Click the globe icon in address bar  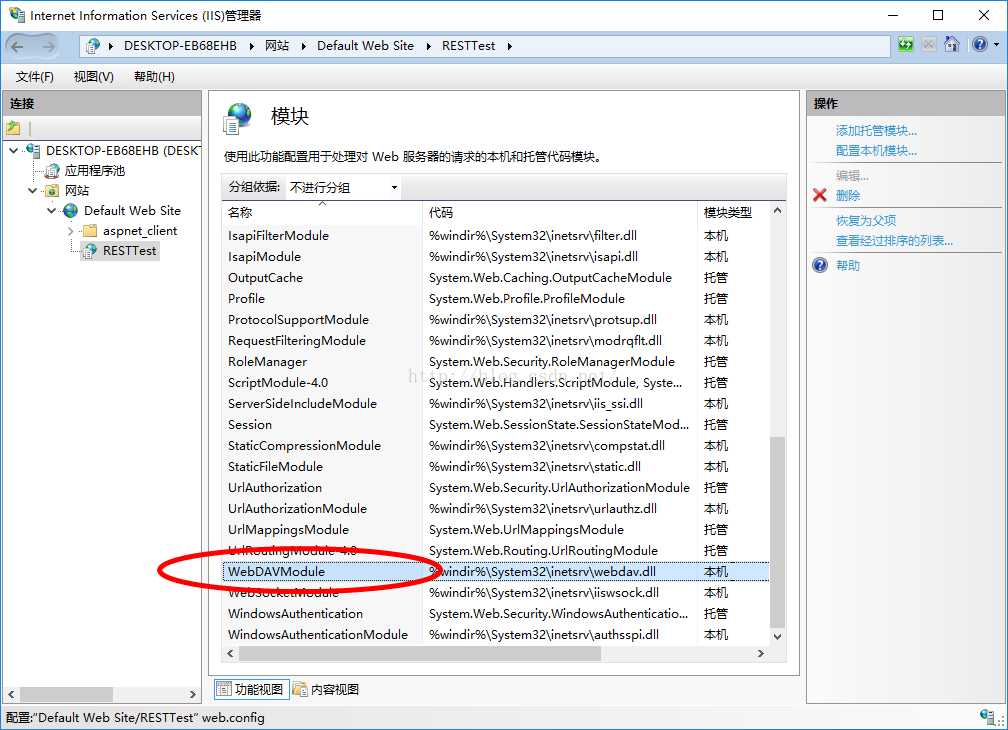coord(93,46)
